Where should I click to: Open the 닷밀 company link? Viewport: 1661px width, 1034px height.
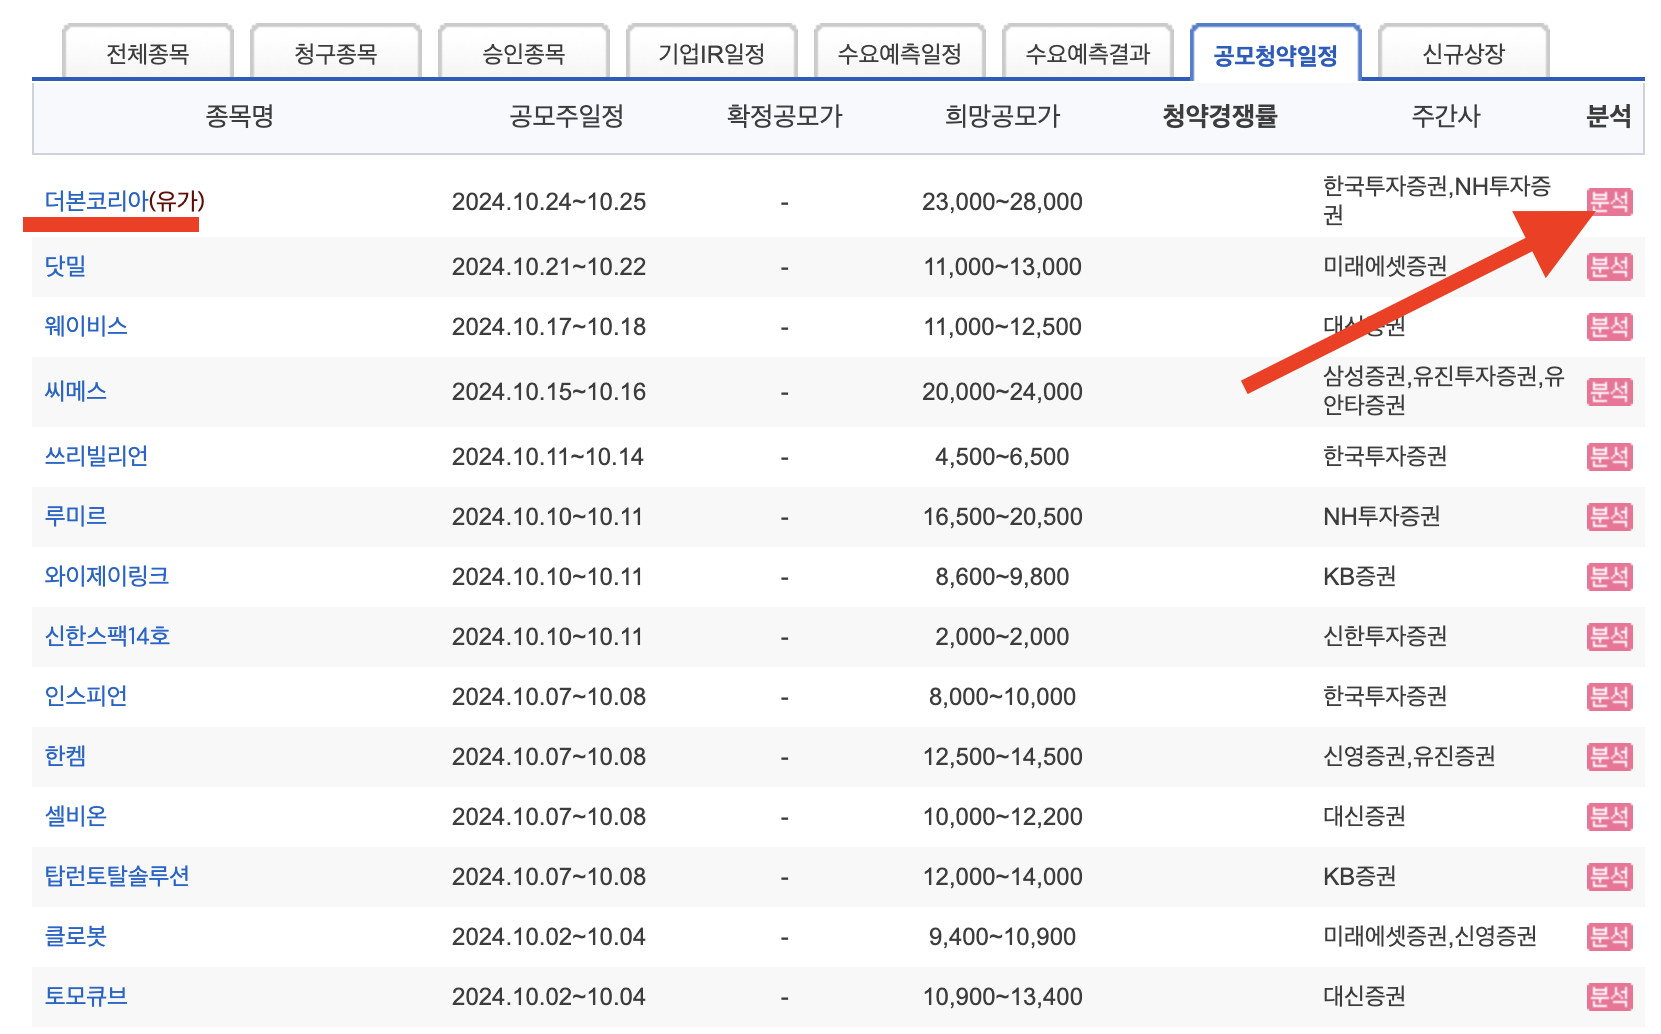pyautogui.click(x=66, y=266)
